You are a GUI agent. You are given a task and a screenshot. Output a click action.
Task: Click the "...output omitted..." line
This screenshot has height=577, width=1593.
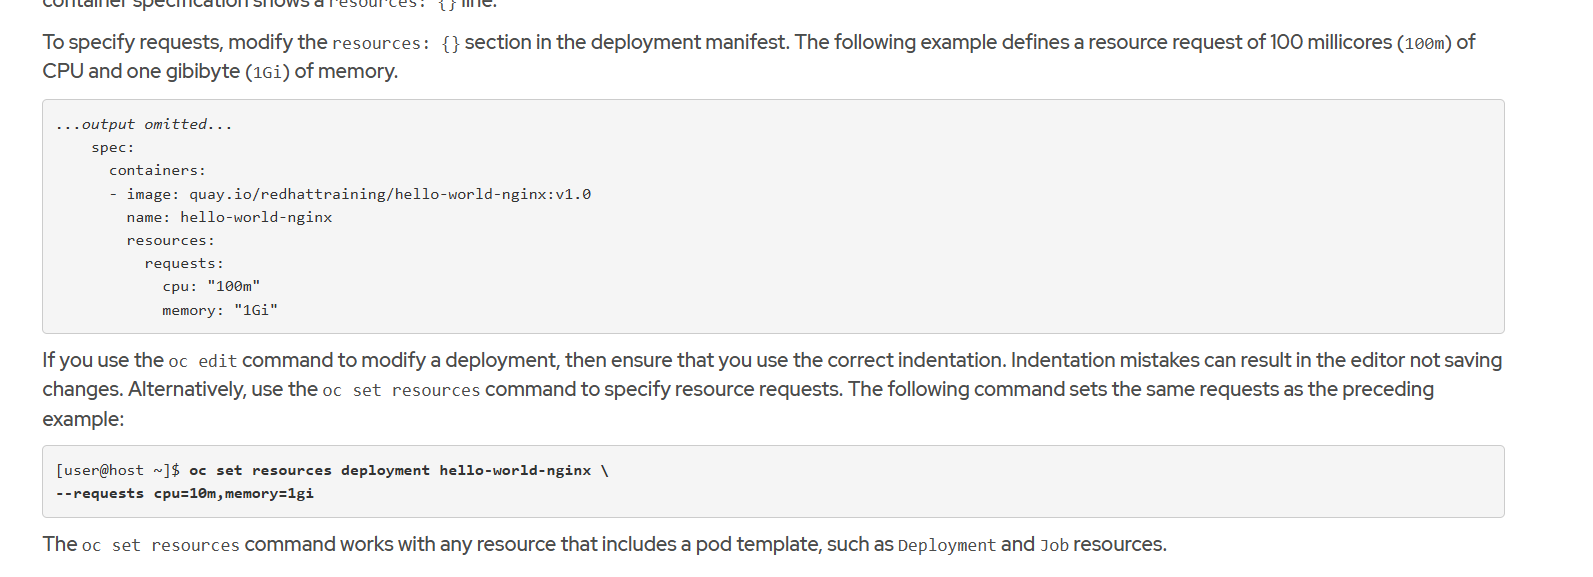(144, 124)
